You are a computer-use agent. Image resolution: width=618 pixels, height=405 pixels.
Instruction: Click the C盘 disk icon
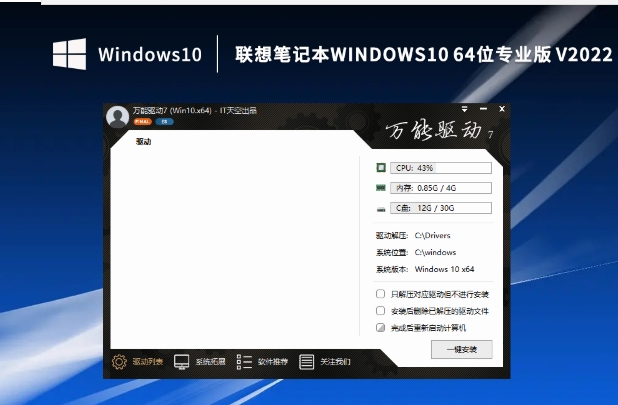point(380,208)
